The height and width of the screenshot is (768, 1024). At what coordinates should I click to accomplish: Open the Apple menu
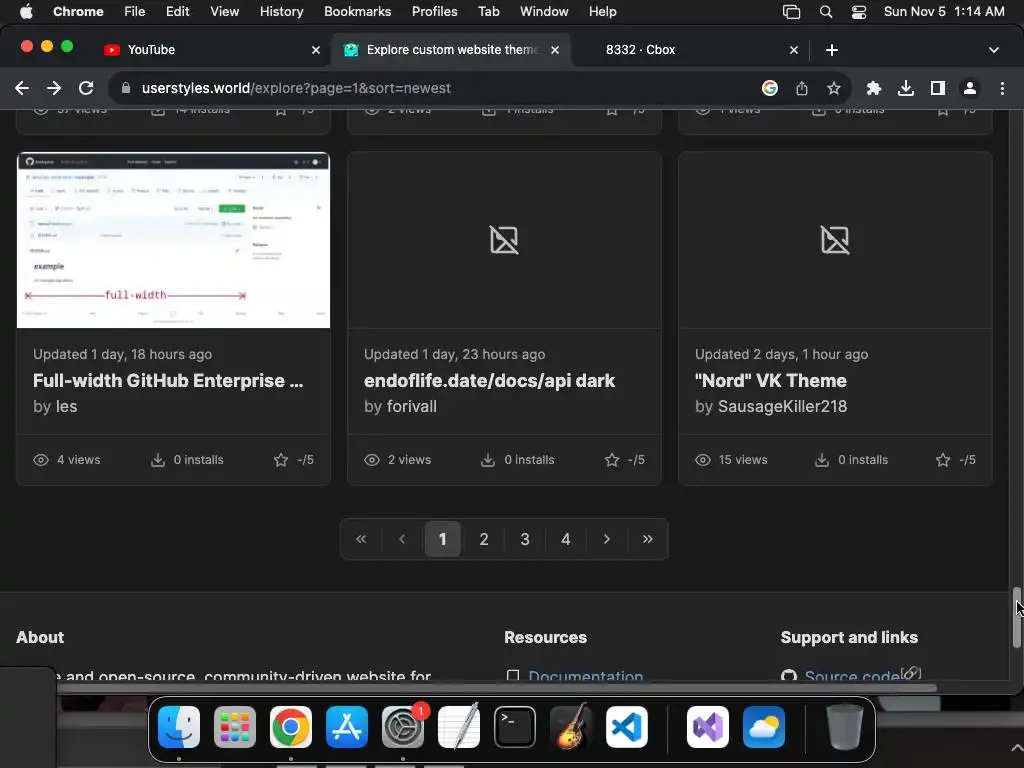tap(26, 12)
